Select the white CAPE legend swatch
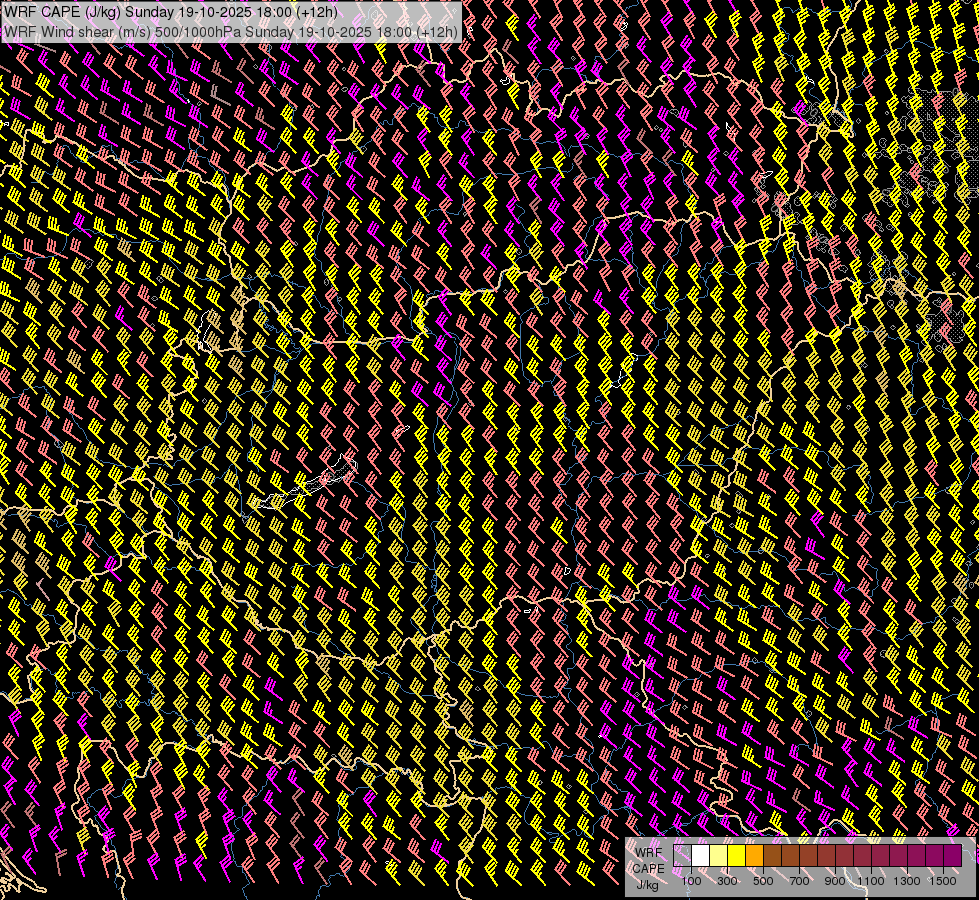The height and width of the screenshot is (900, 979). pyautogui.click(x=701, y=856)
